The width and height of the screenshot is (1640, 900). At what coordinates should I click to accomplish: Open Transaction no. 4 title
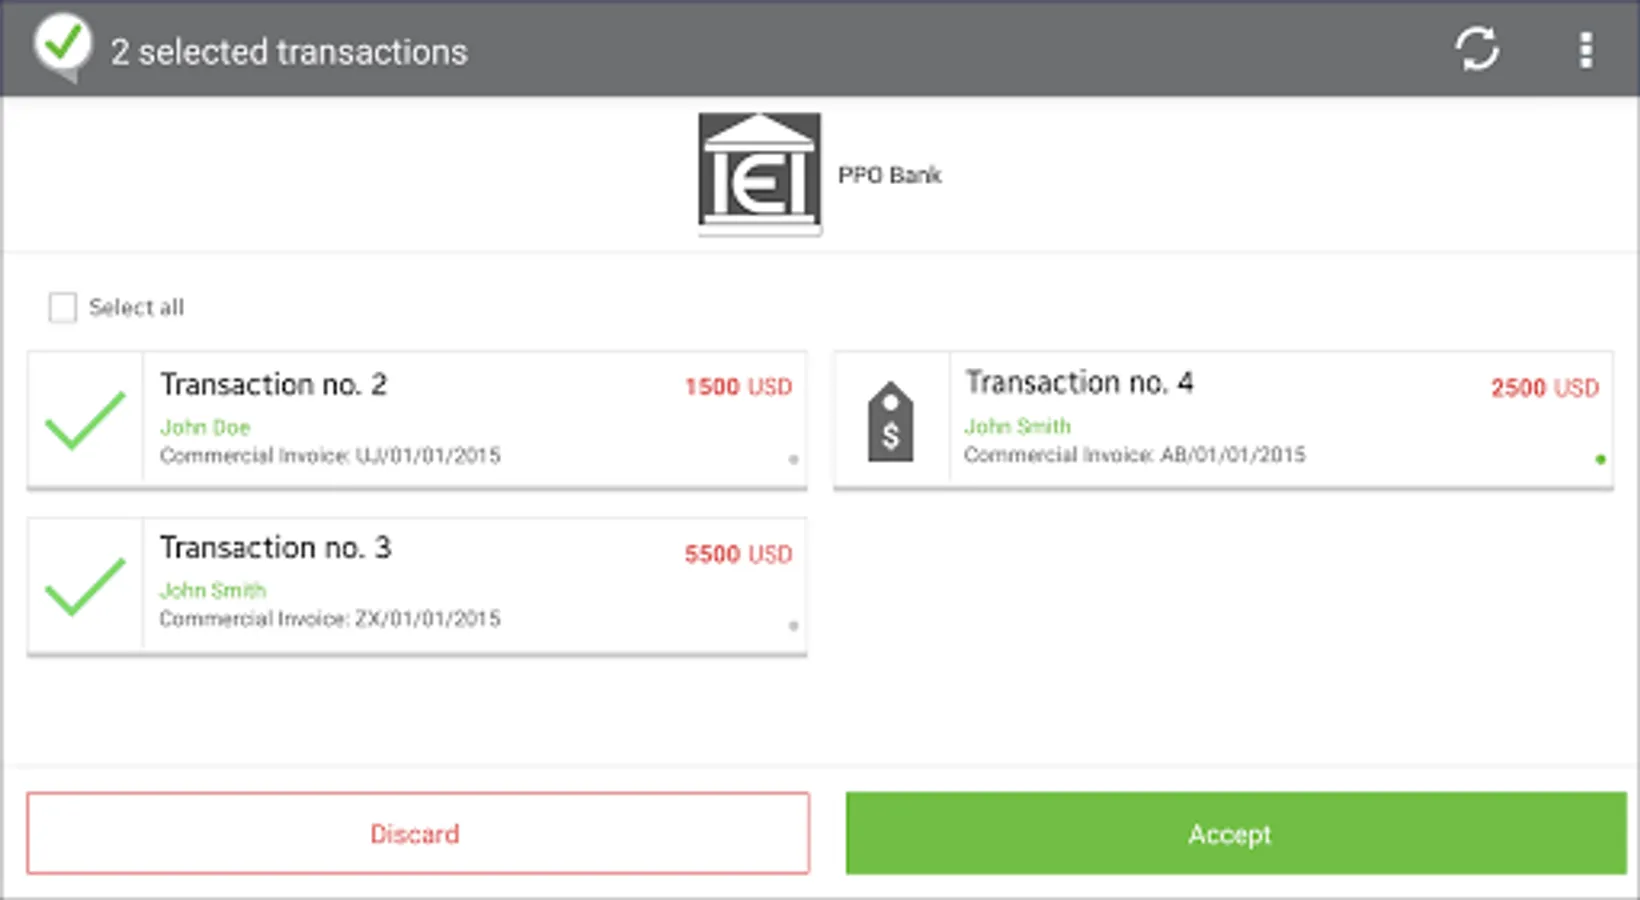tap(1079, 383)
